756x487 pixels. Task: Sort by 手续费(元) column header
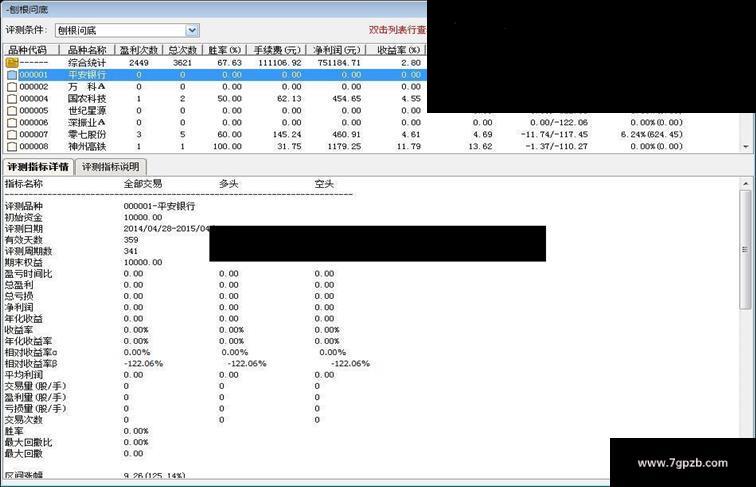click(x=277, y=50)
